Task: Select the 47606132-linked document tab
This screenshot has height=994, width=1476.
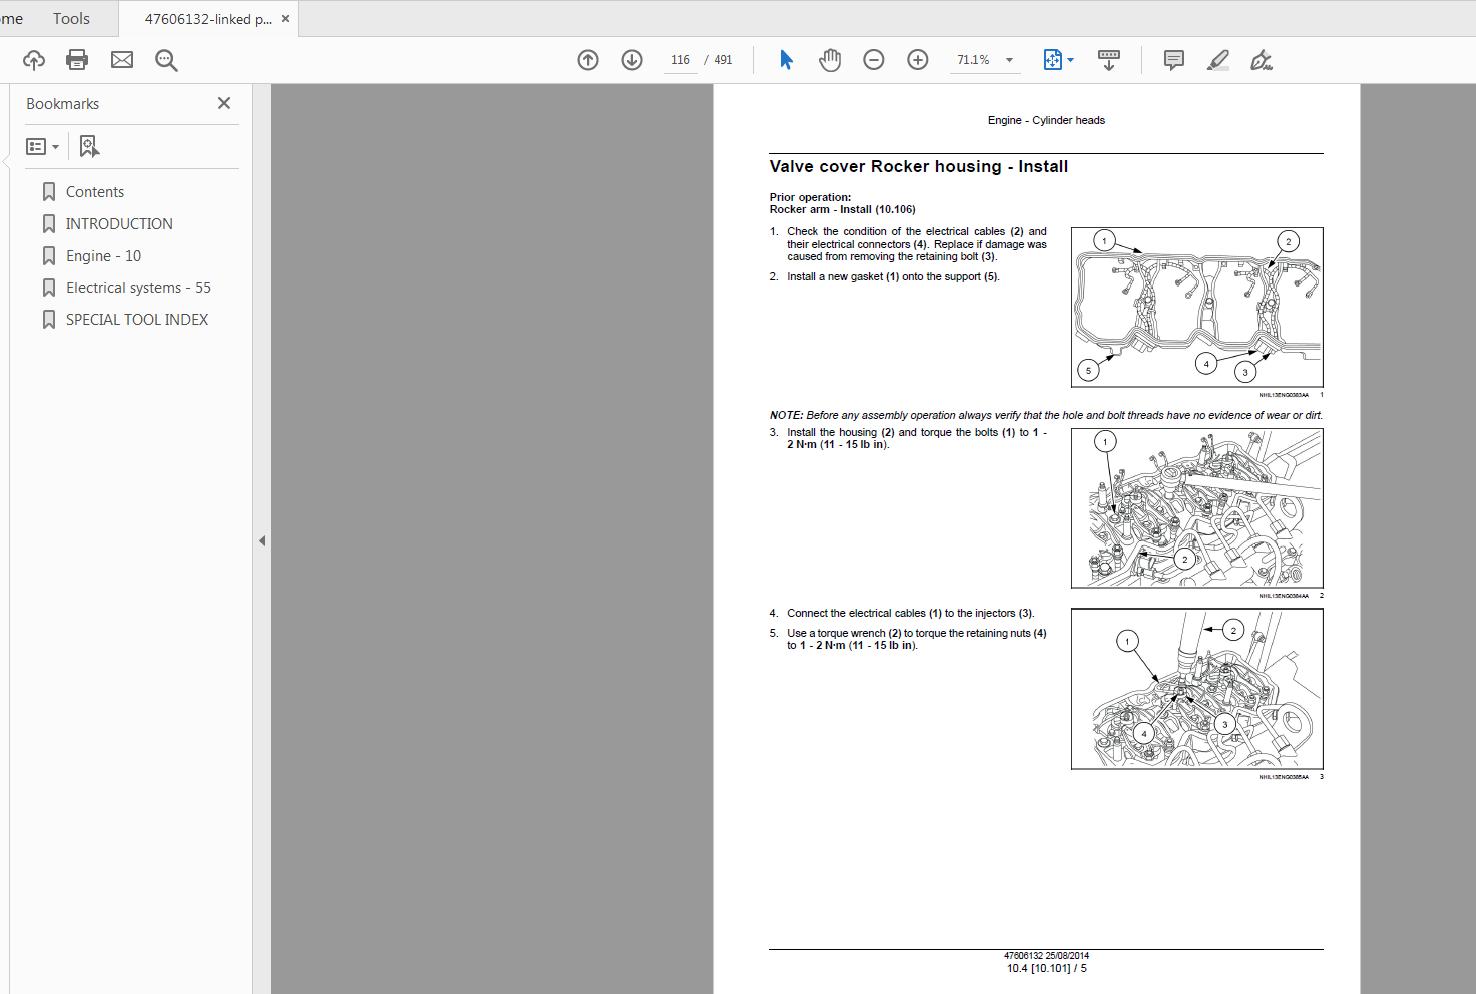Action: point(207,19)
